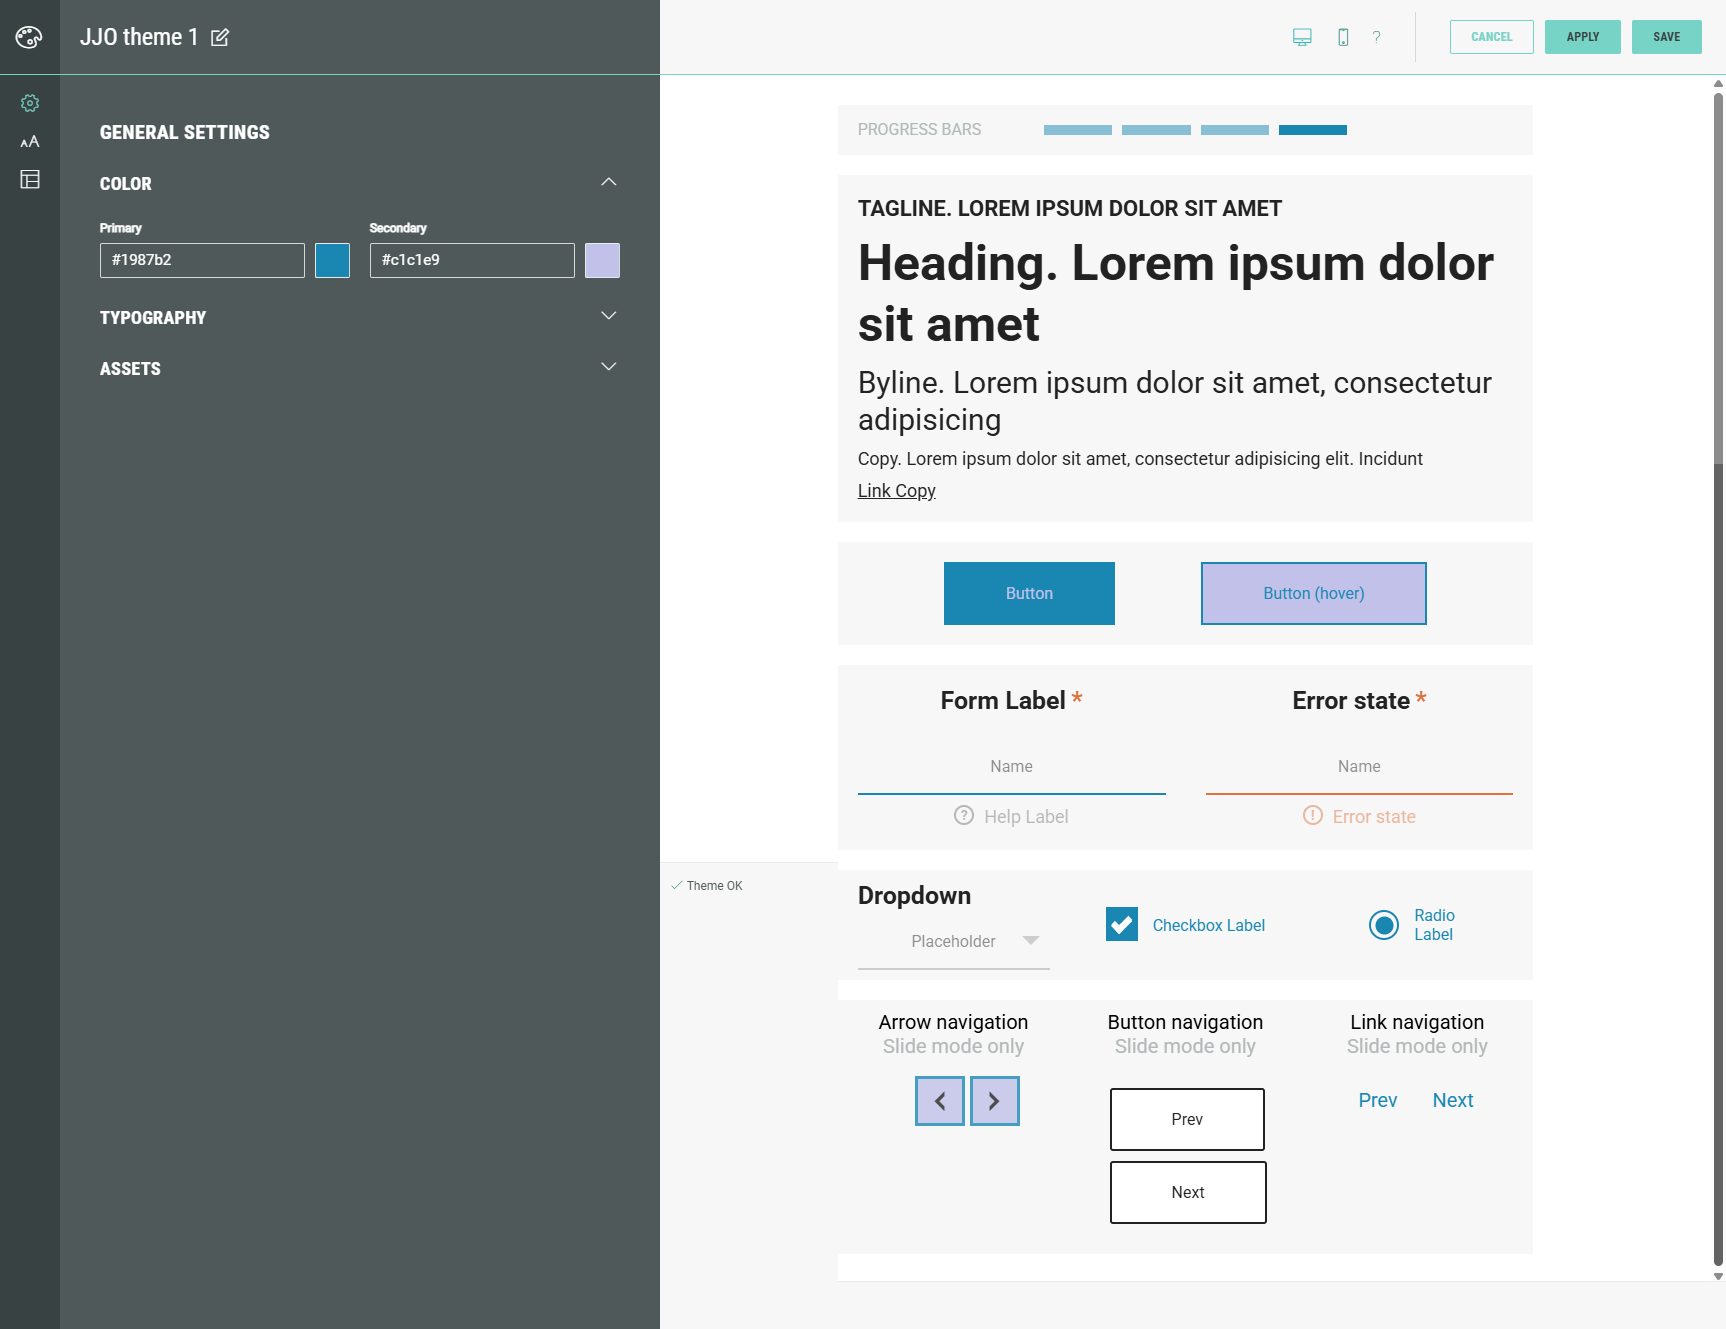Open the Placeholder dropdown
1726x1329 pixels.
(x=954, y=941)
